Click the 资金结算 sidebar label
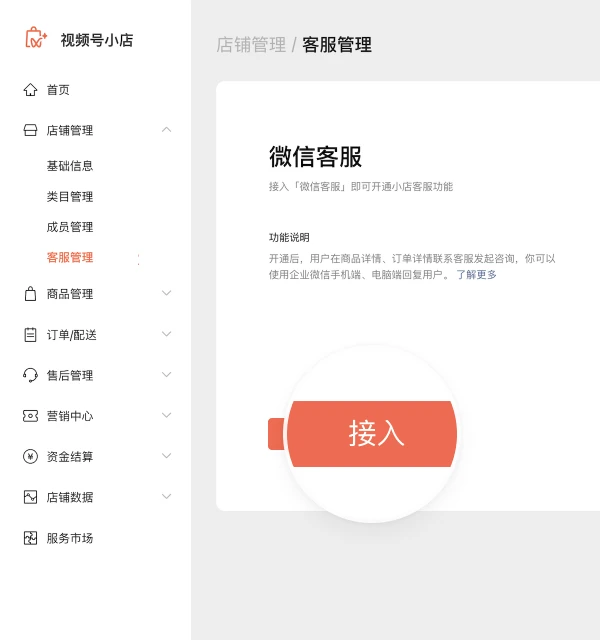600x640 pixels. point(70,456)
